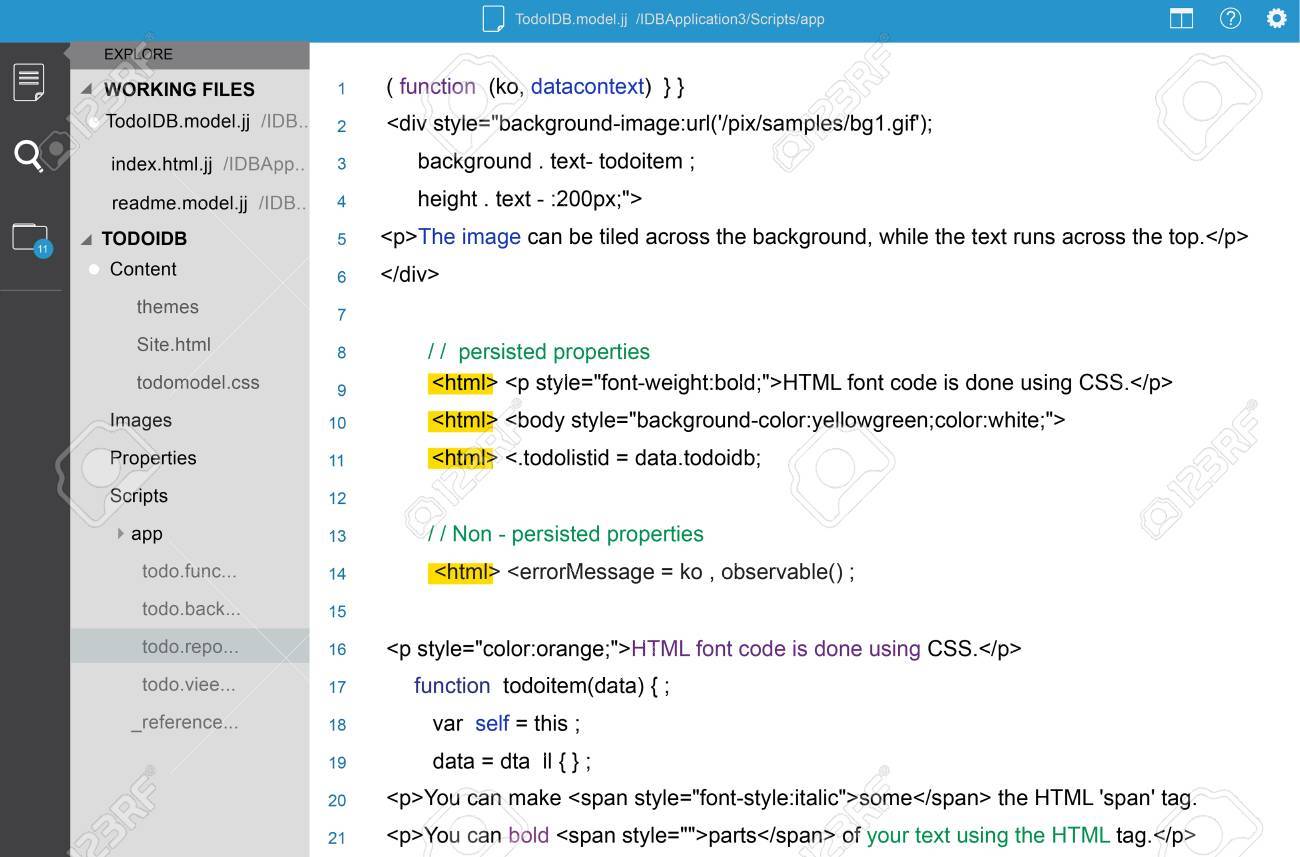1300x857 pixels.
Task: Open todomodel.css file
Action: coord(197,382)
